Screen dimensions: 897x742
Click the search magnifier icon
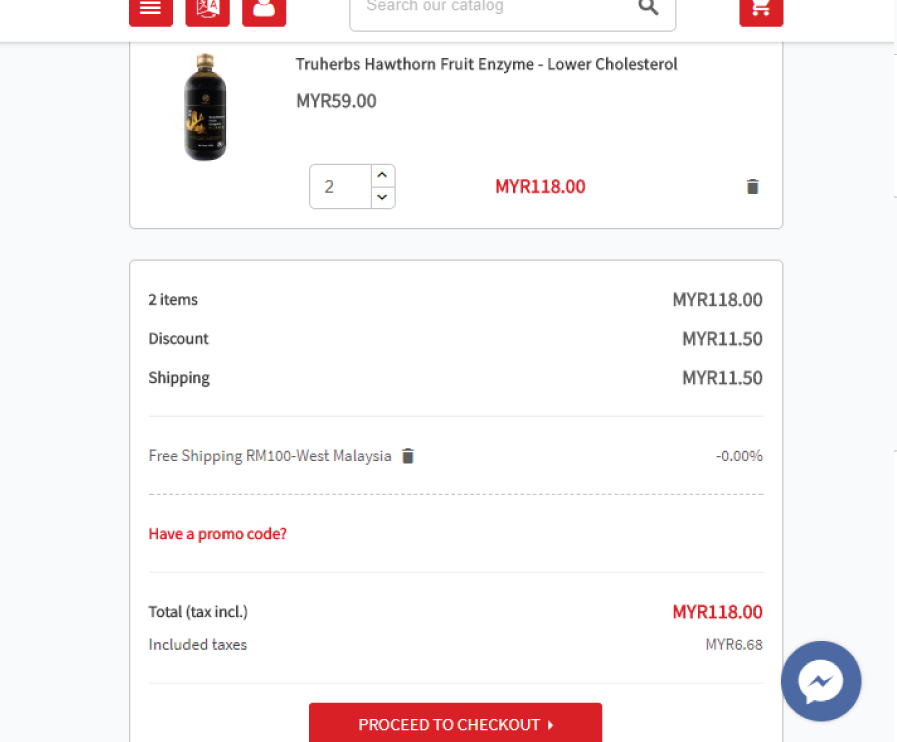tap(648, 7)
